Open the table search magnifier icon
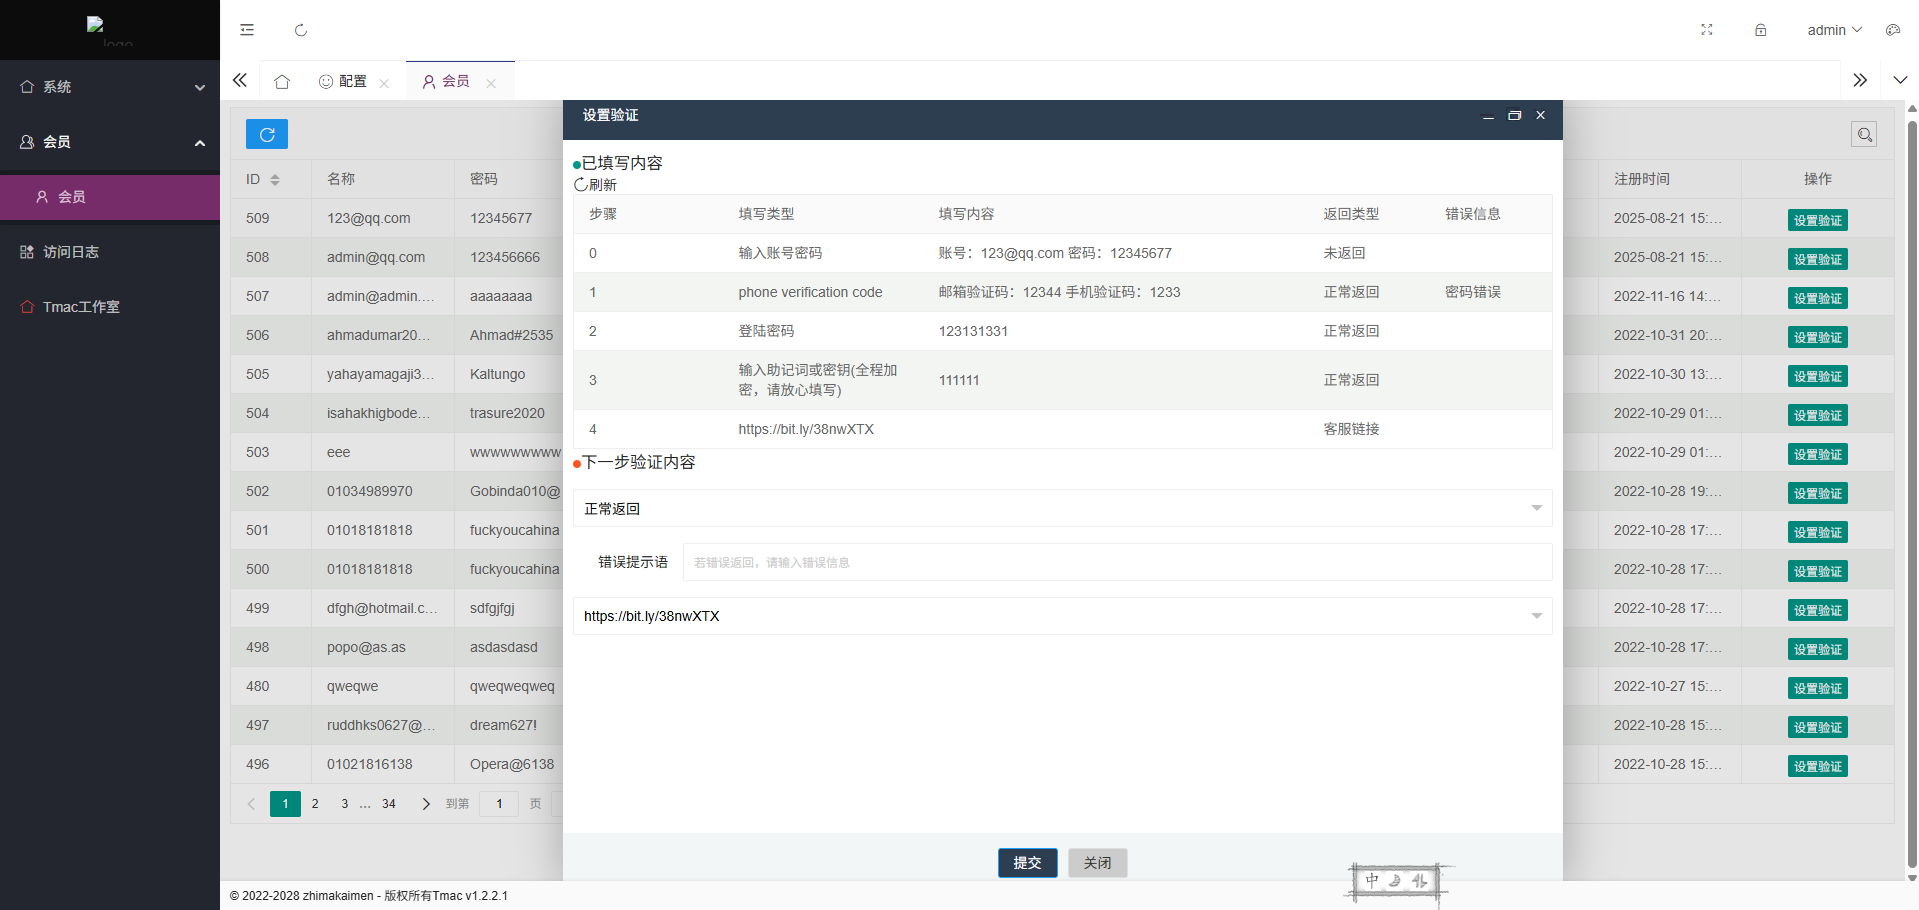 1864,134
